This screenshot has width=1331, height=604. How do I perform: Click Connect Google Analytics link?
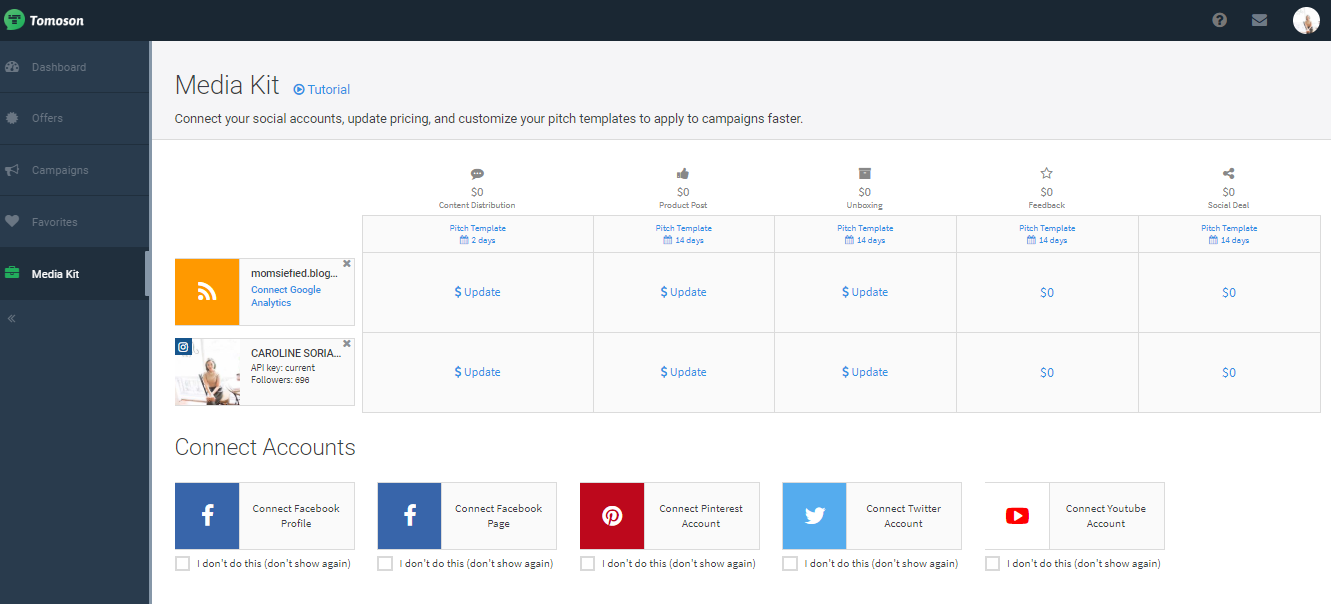[286, 296]
